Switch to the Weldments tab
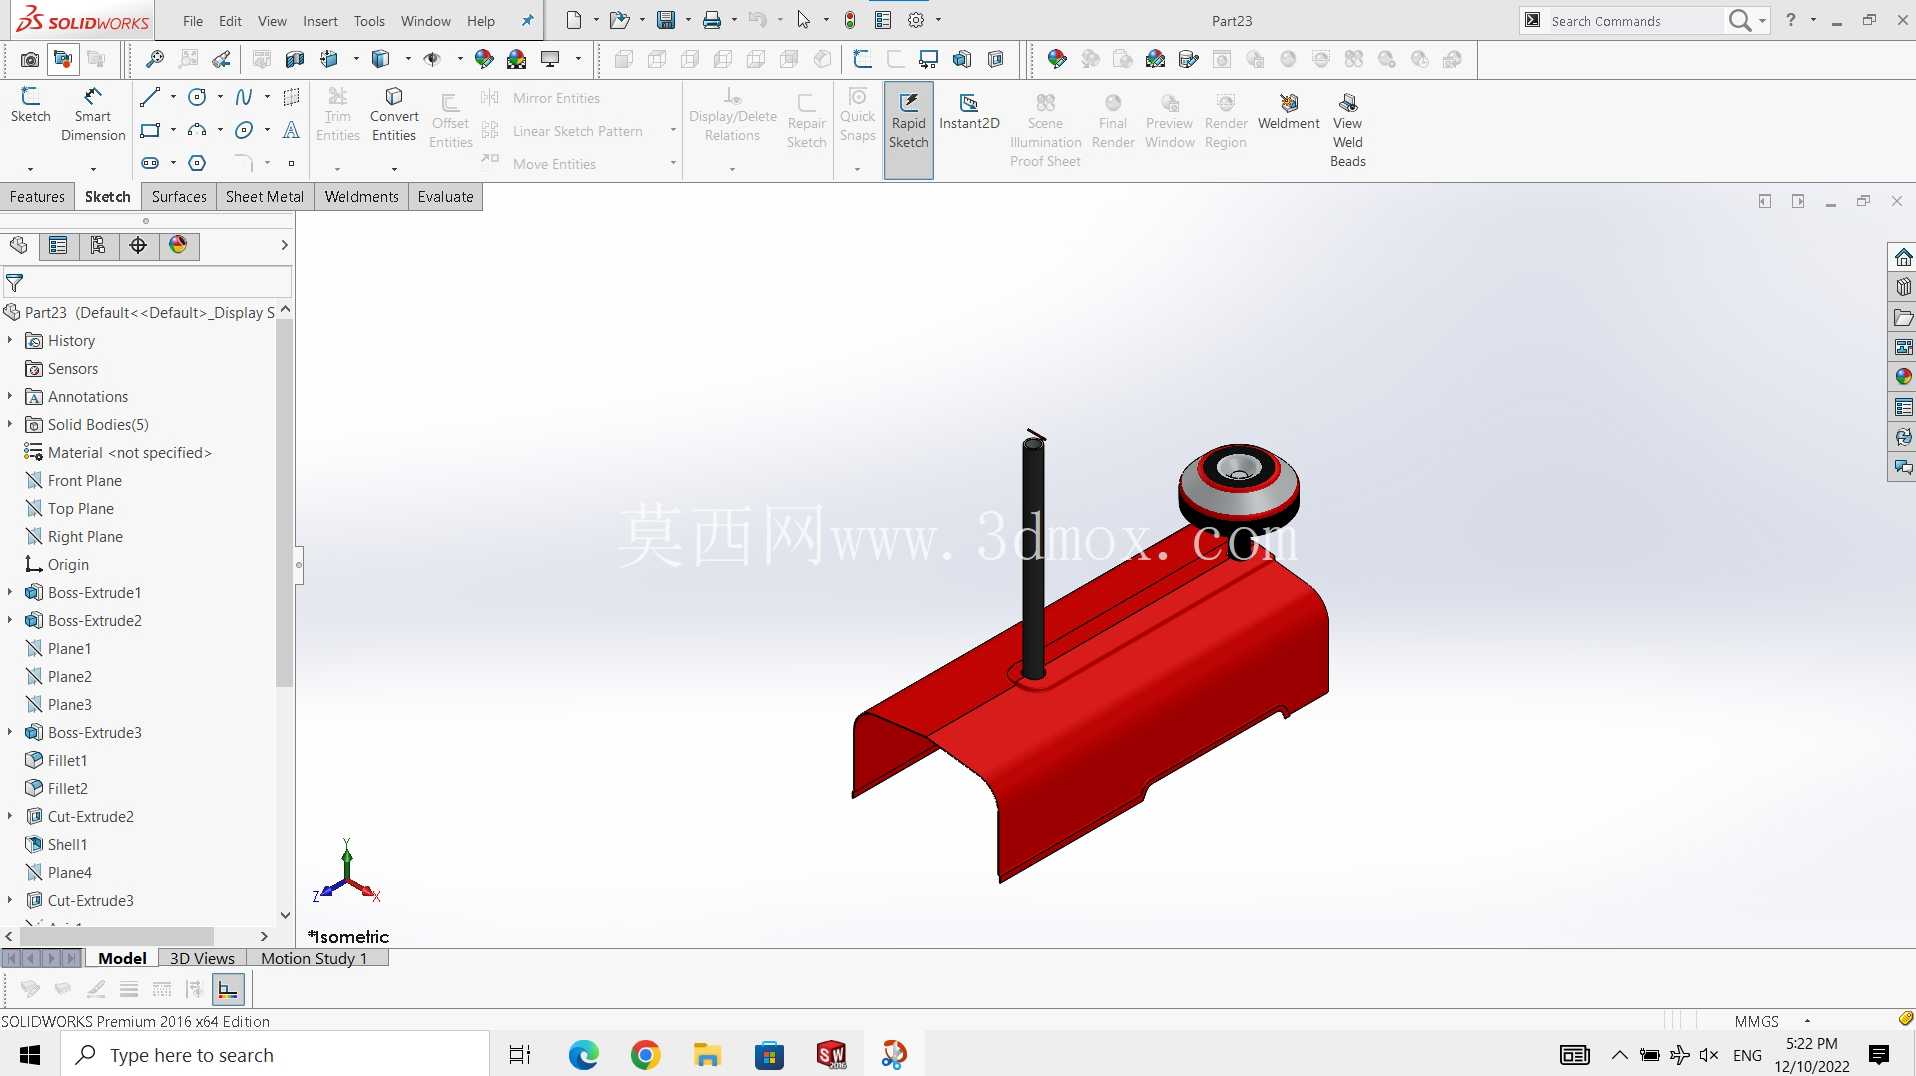Screen dimensions: 1916x1076 (361, 197)
